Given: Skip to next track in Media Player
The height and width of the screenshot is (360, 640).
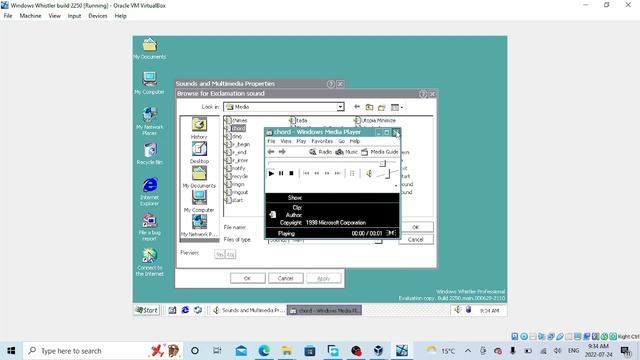Looking at the screenshot, I should tap(337, 173).
